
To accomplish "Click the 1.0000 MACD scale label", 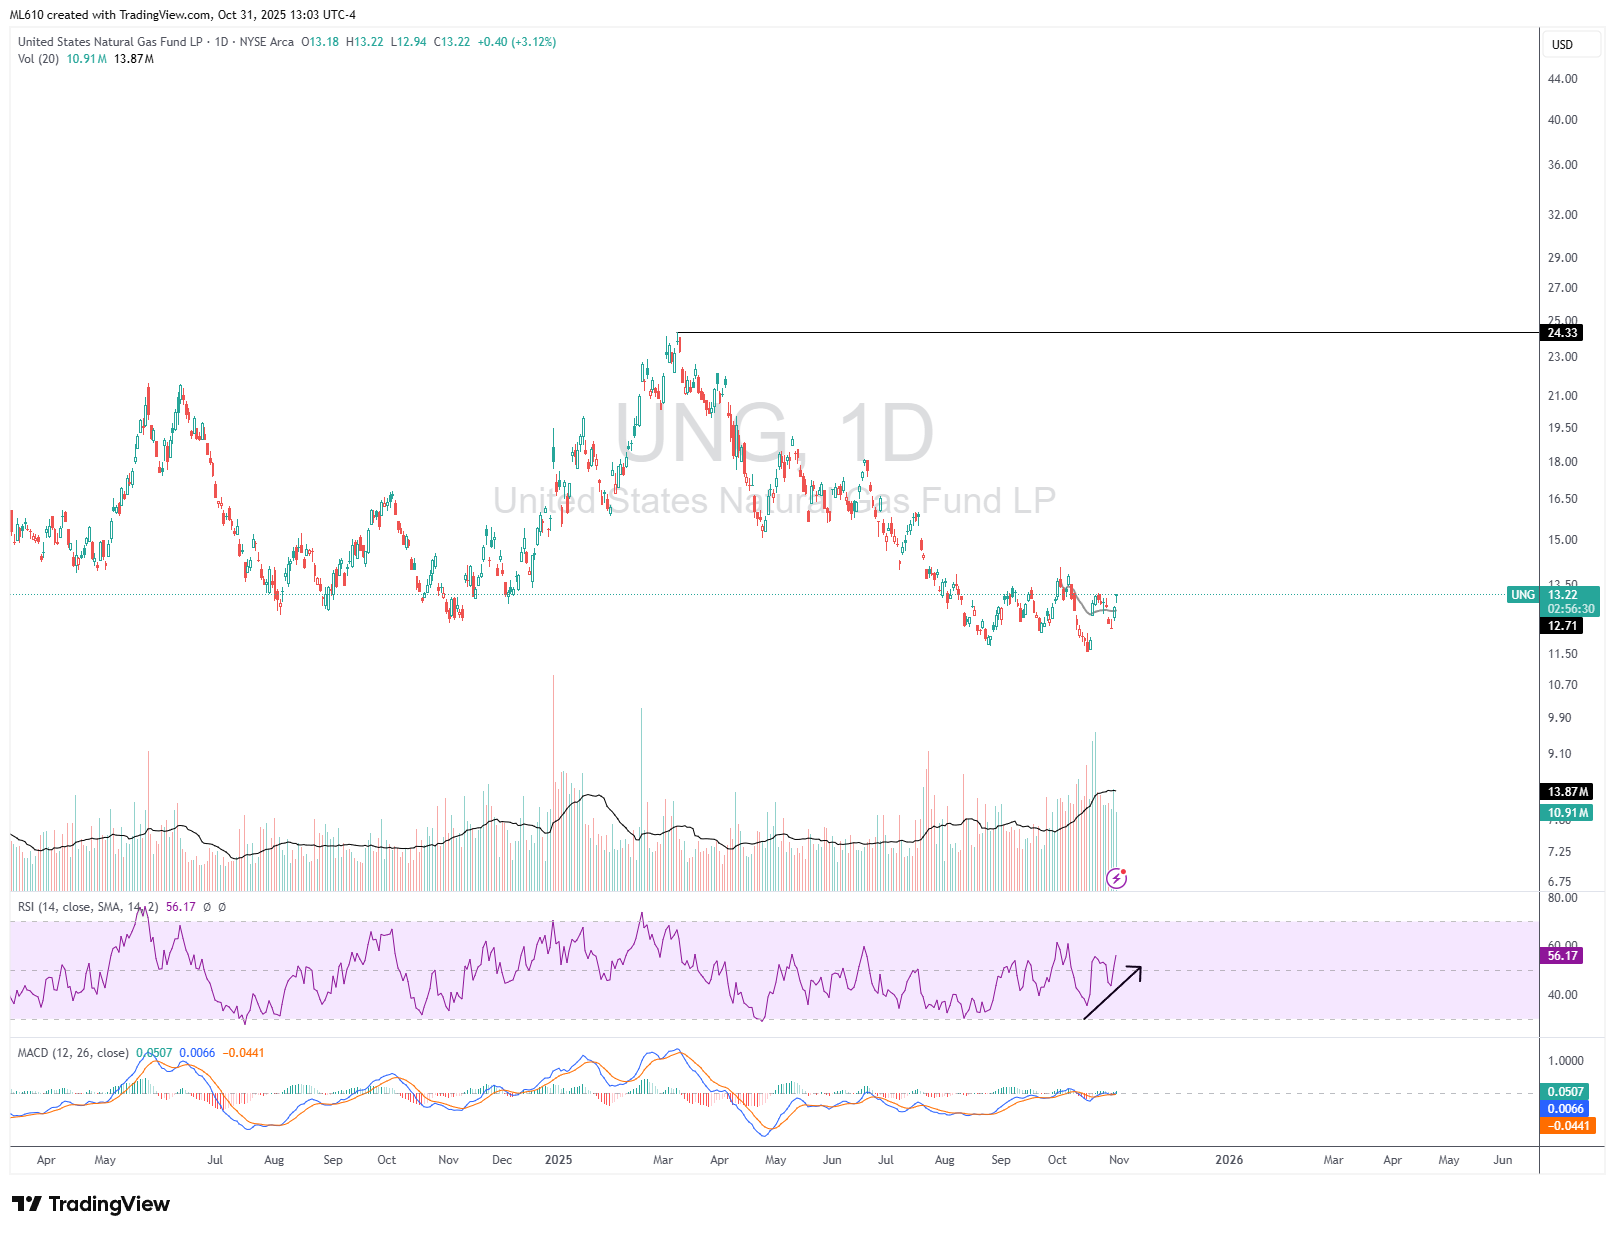I will [1565, 1061].
